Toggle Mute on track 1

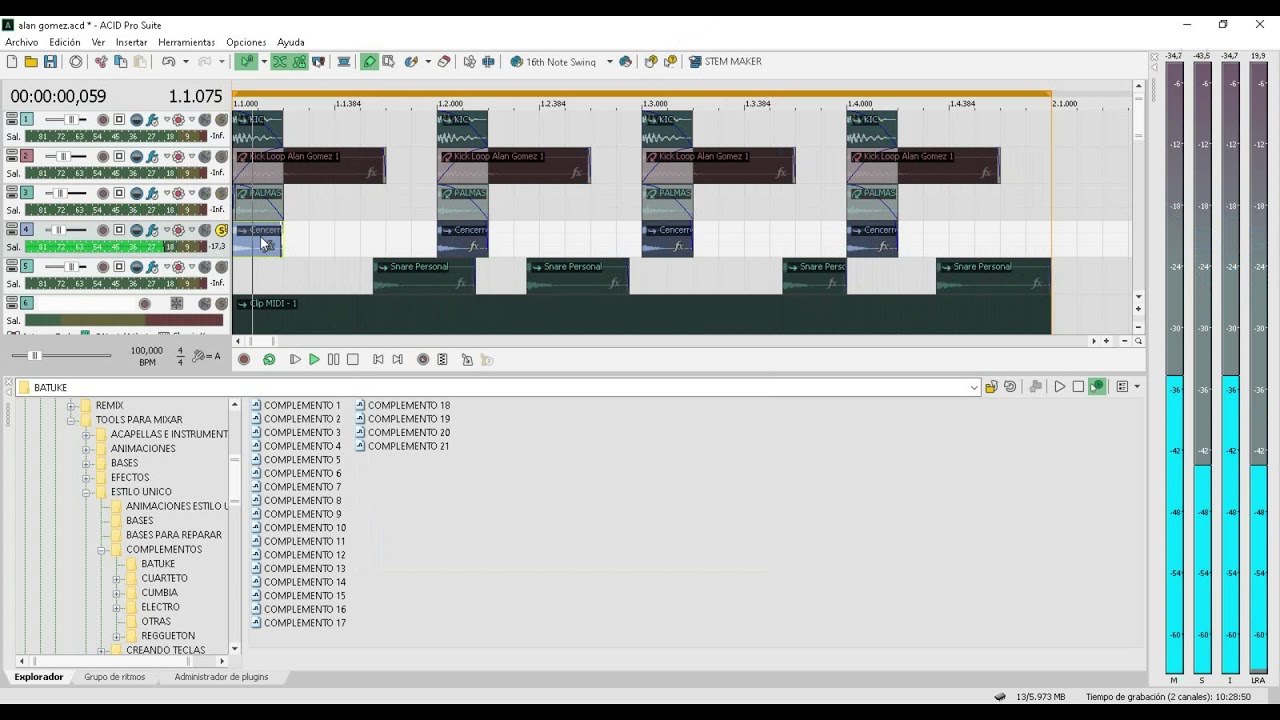pos(205,120)
